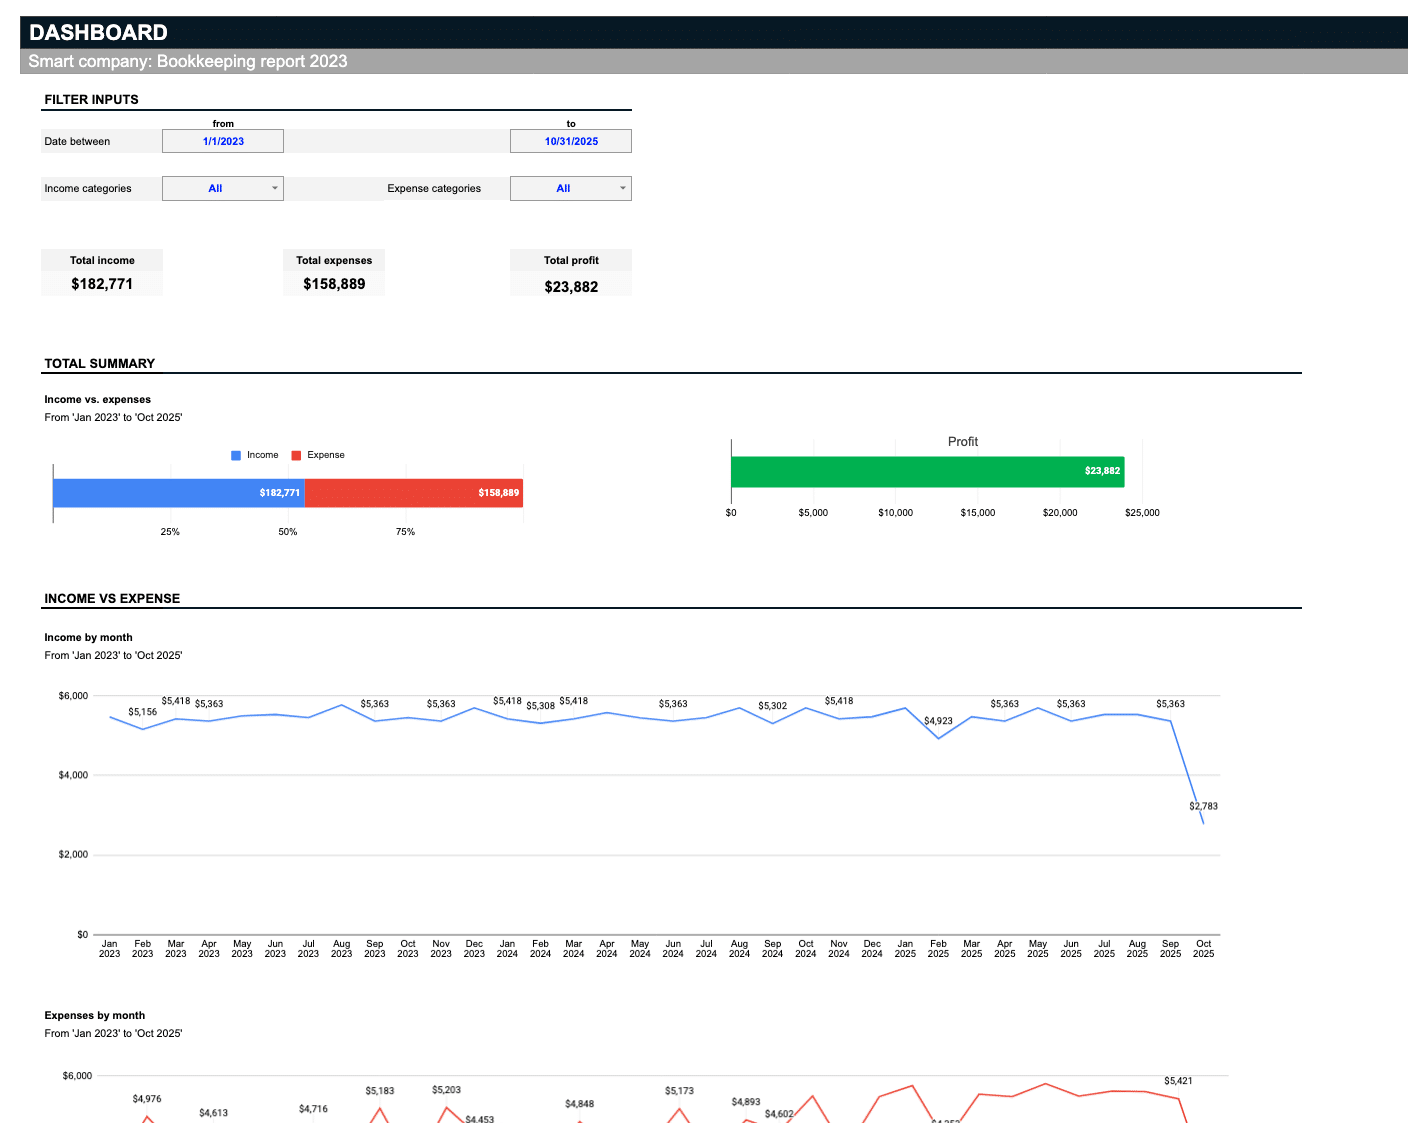
Task: Expand the Expense categories dropdown
Action: 571,188
